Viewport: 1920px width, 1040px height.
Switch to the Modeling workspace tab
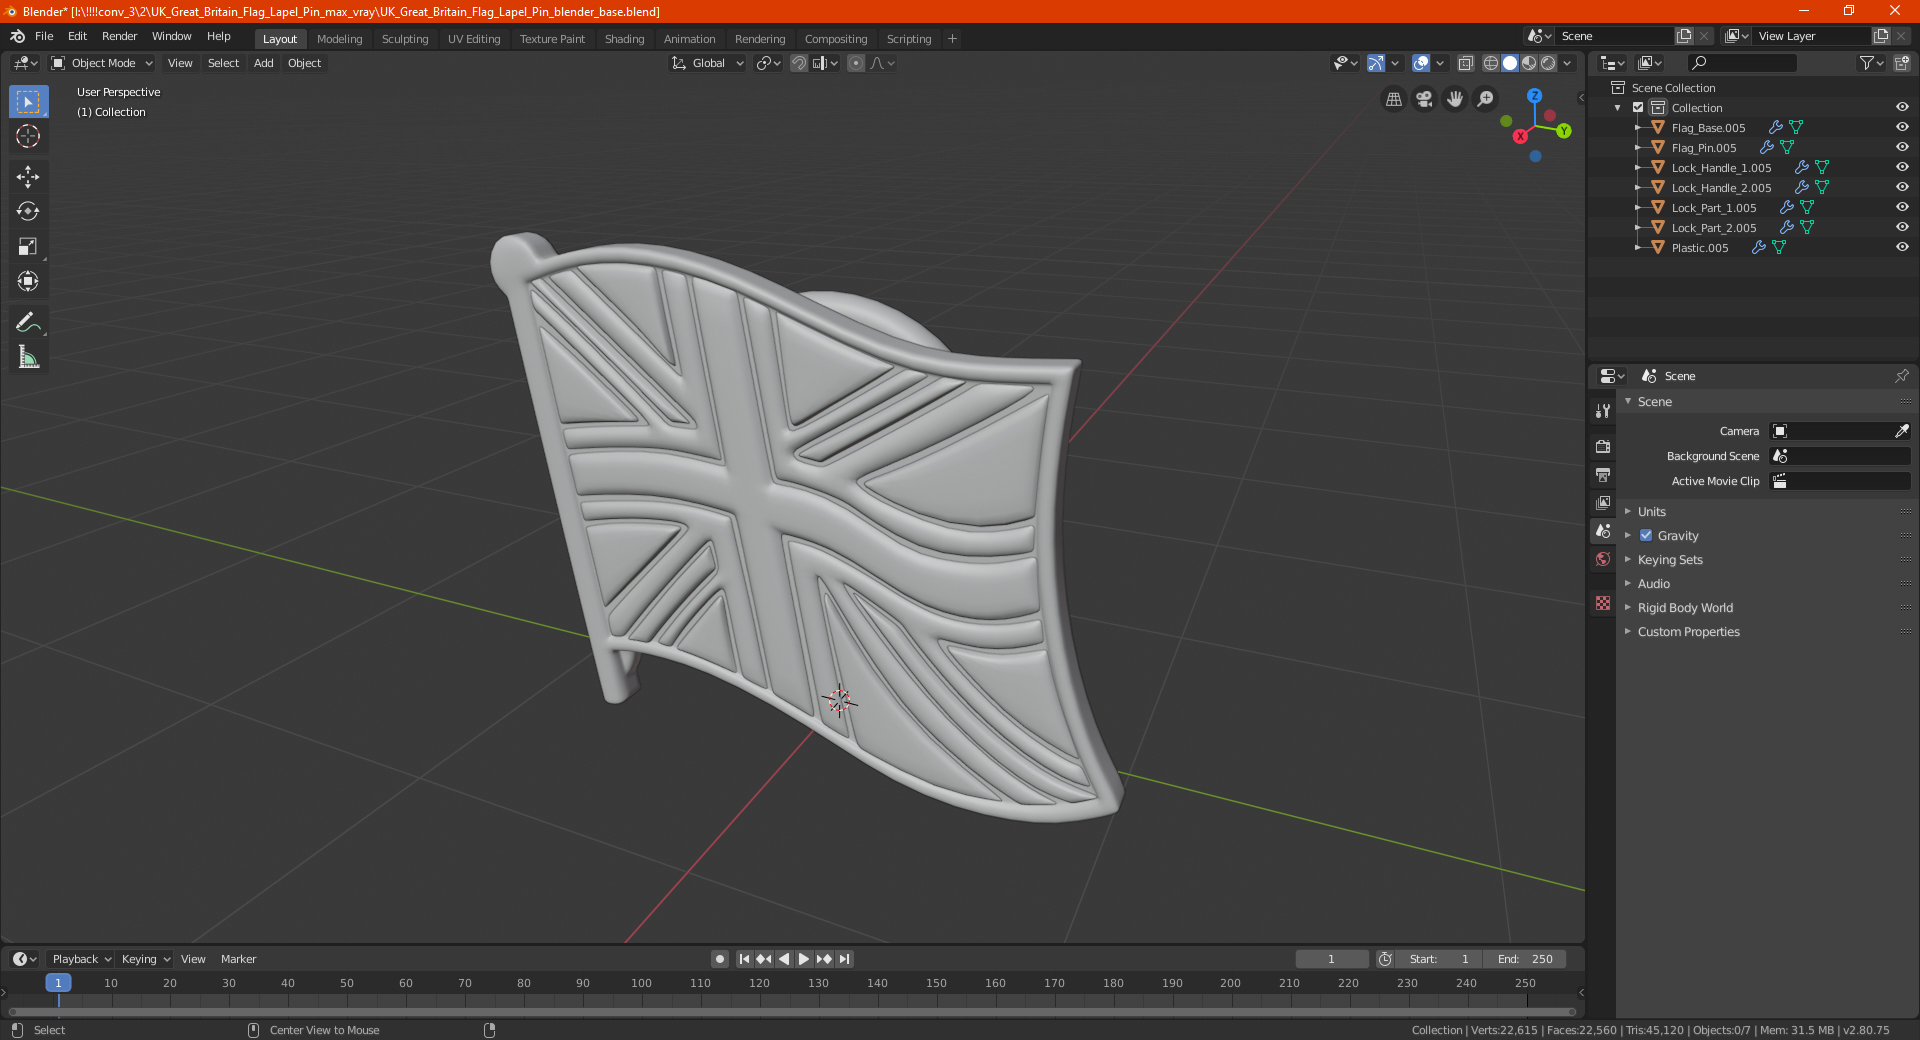tap(339, 39)
